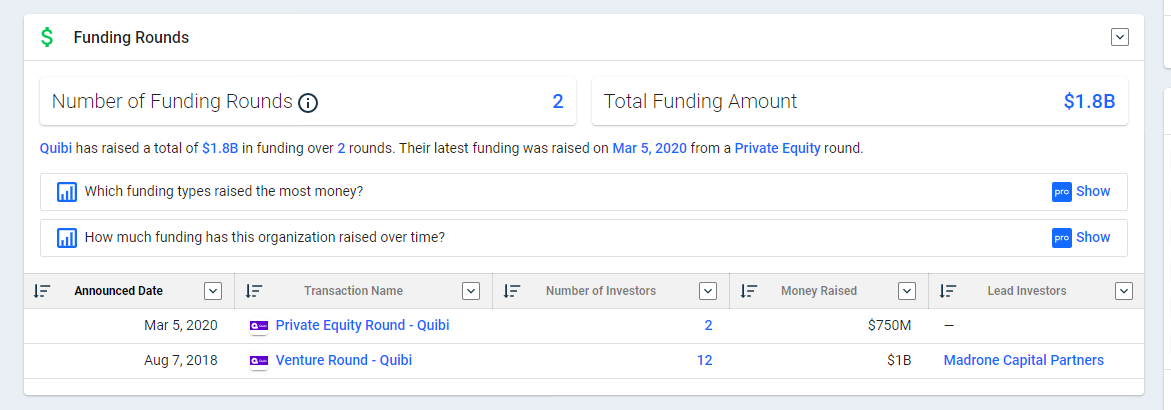The width and height of the screenshot is (1171, 410).
Task: Click chart icon for funding types question
Action: pyautogui.click(x=67, y=192)
